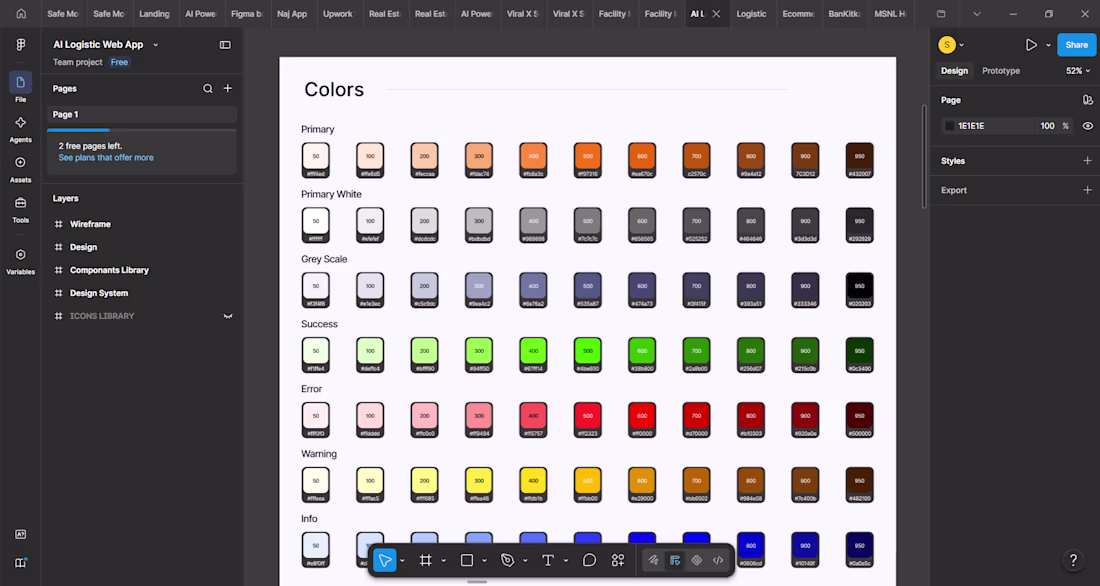The image size is (1100, 586).
Task: Open the AI text icon in left sidebar
Action: 20,535
